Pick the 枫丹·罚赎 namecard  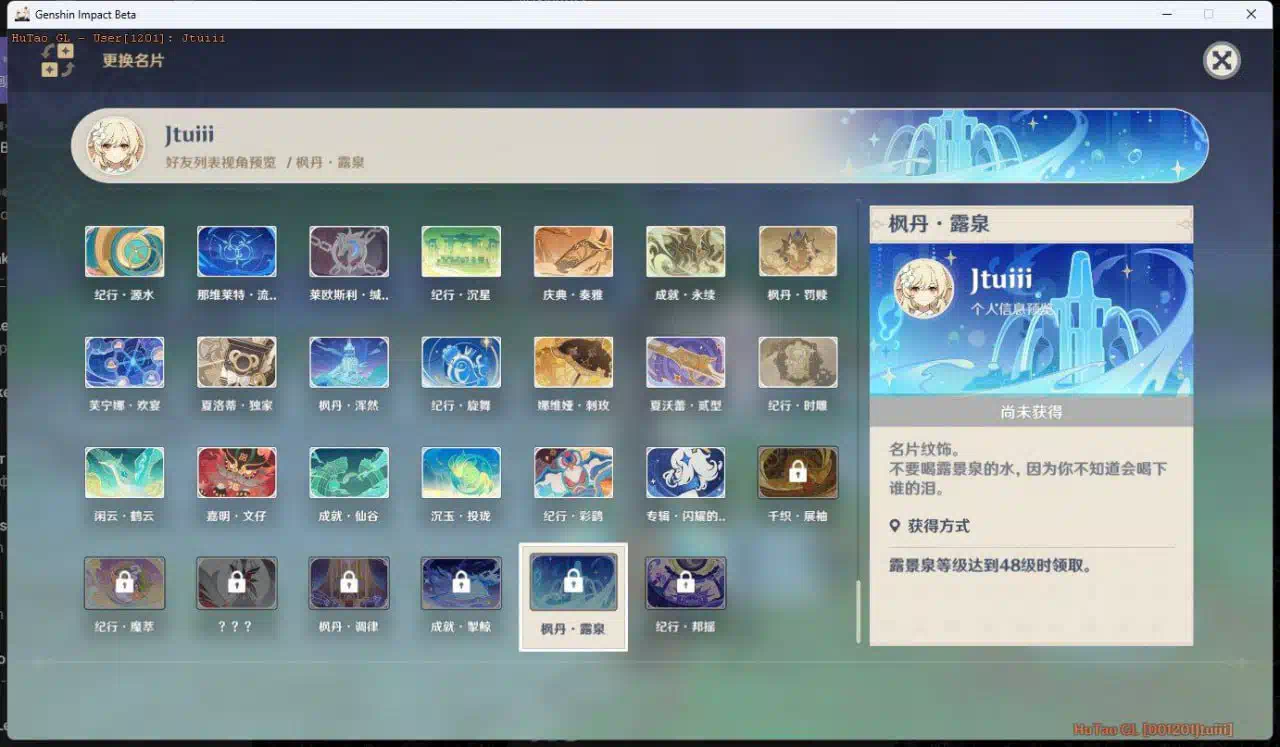click(x=798, y=252)
